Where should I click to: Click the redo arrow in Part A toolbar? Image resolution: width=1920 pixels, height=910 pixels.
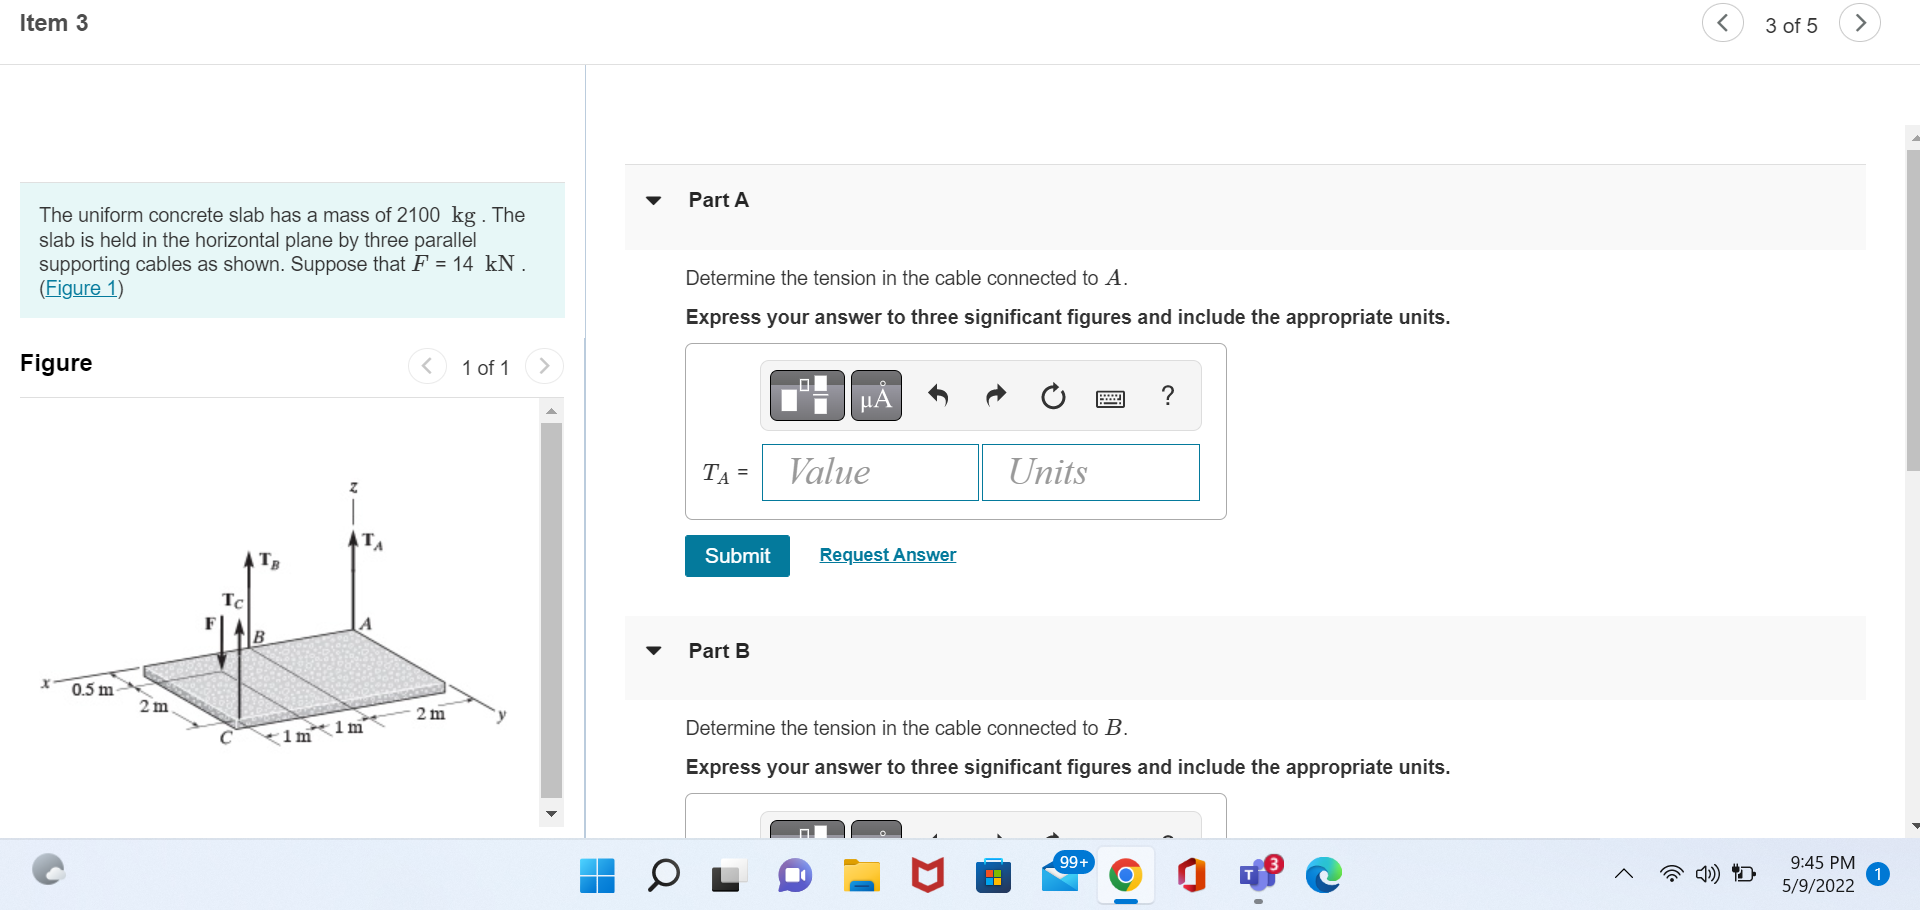[x=995, y=396]
